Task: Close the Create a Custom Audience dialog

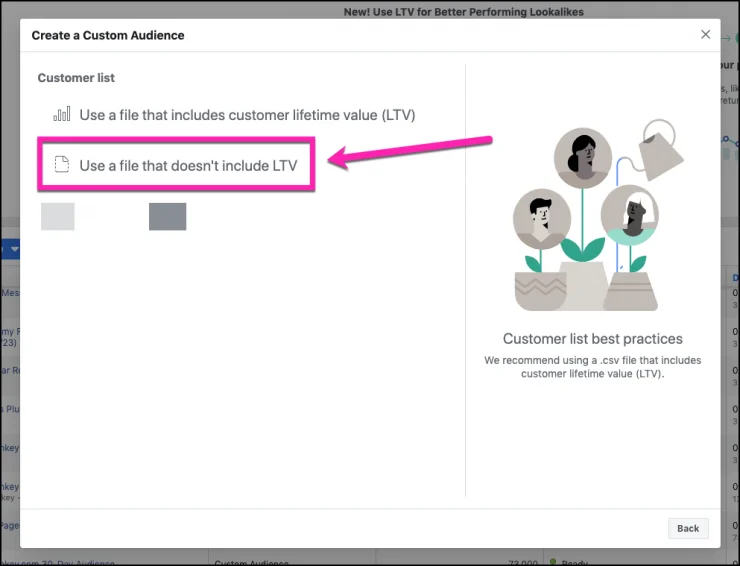Action: click(705, 34)
